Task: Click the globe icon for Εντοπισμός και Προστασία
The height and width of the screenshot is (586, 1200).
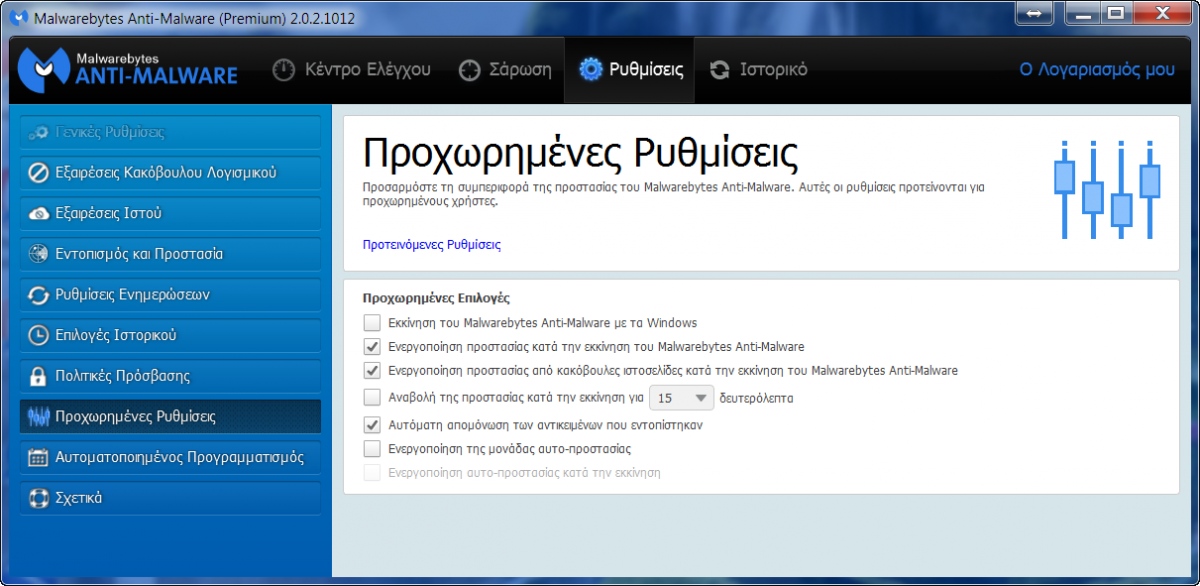Action: click(x=38, y=254)
